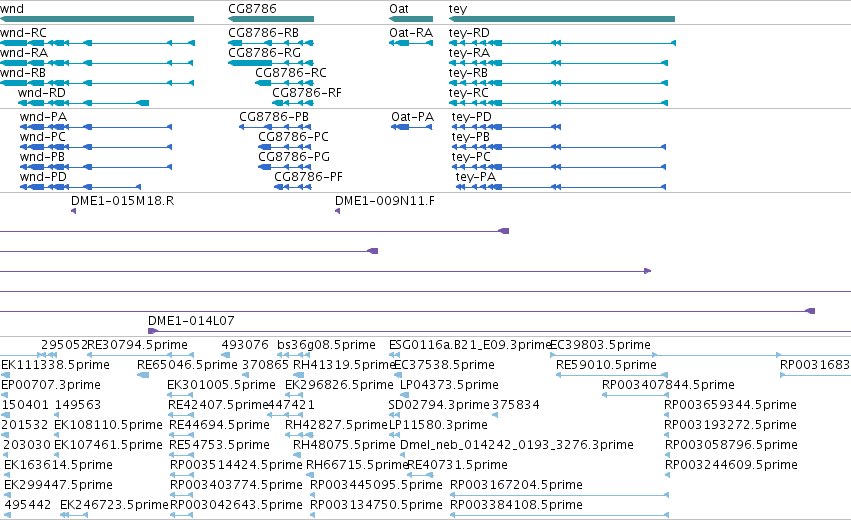The image size is (851, 520).
Task: Select CG8786-RC transcript label
Action: pyautogui.click(x=291, y=73)
